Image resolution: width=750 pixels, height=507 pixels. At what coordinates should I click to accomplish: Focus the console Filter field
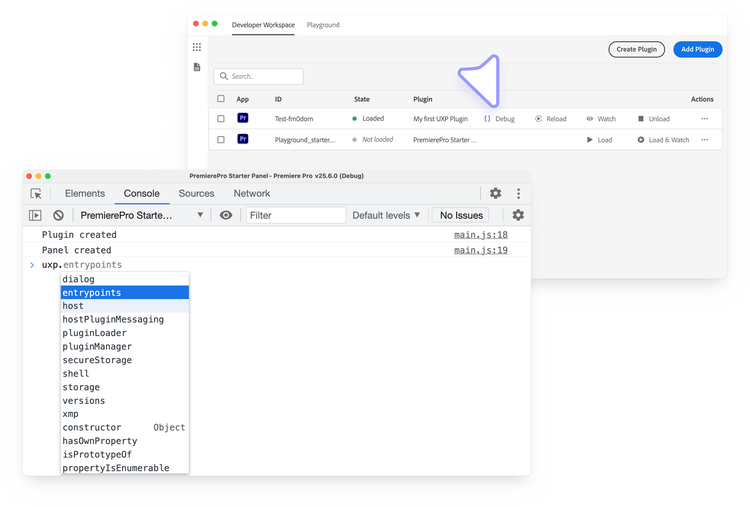[296, 215]
